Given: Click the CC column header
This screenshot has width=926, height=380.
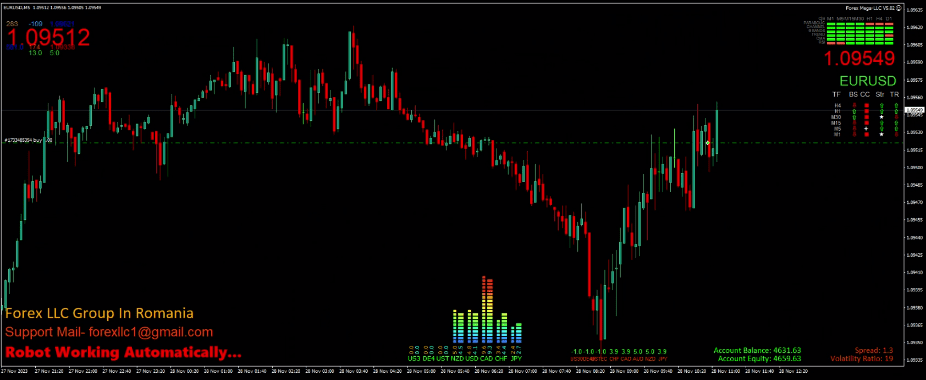Looking at the screenshot, I should (x=865, y=94).
